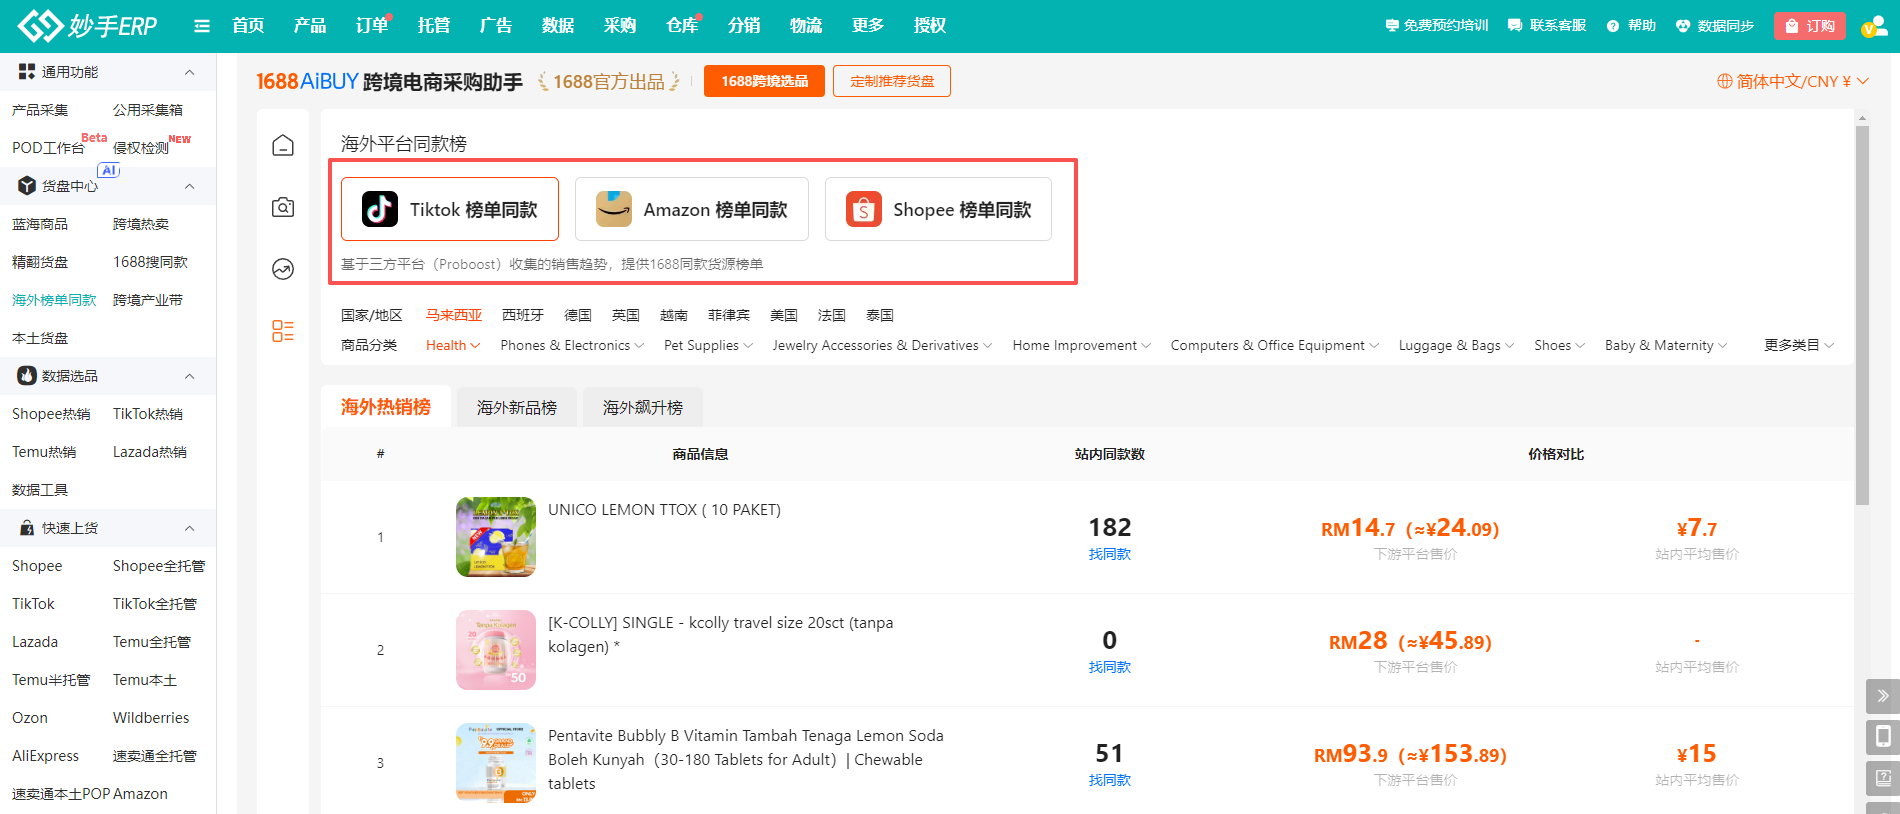Expand Home Improvement category dropdown

pyautogui.click(x=1081, y=345)
